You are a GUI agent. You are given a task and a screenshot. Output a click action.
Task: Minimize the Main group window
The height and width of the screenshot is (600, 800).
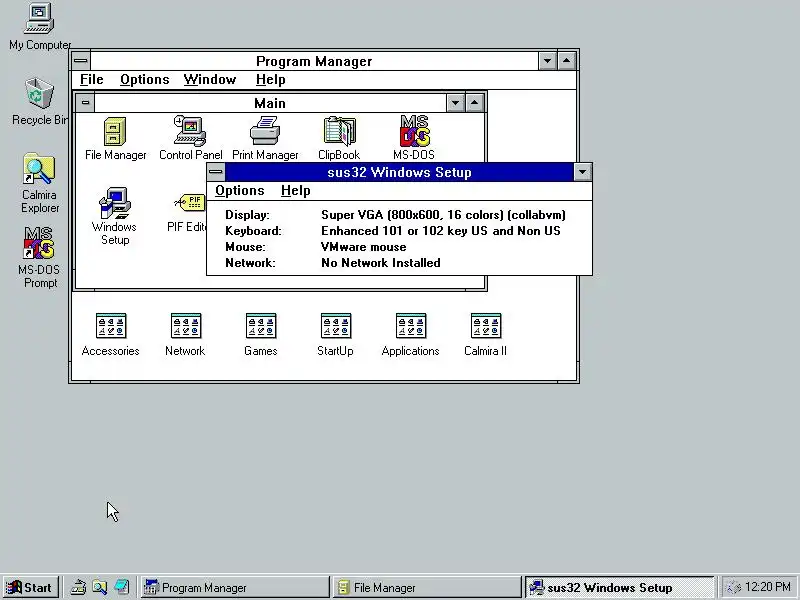point(455,103)
